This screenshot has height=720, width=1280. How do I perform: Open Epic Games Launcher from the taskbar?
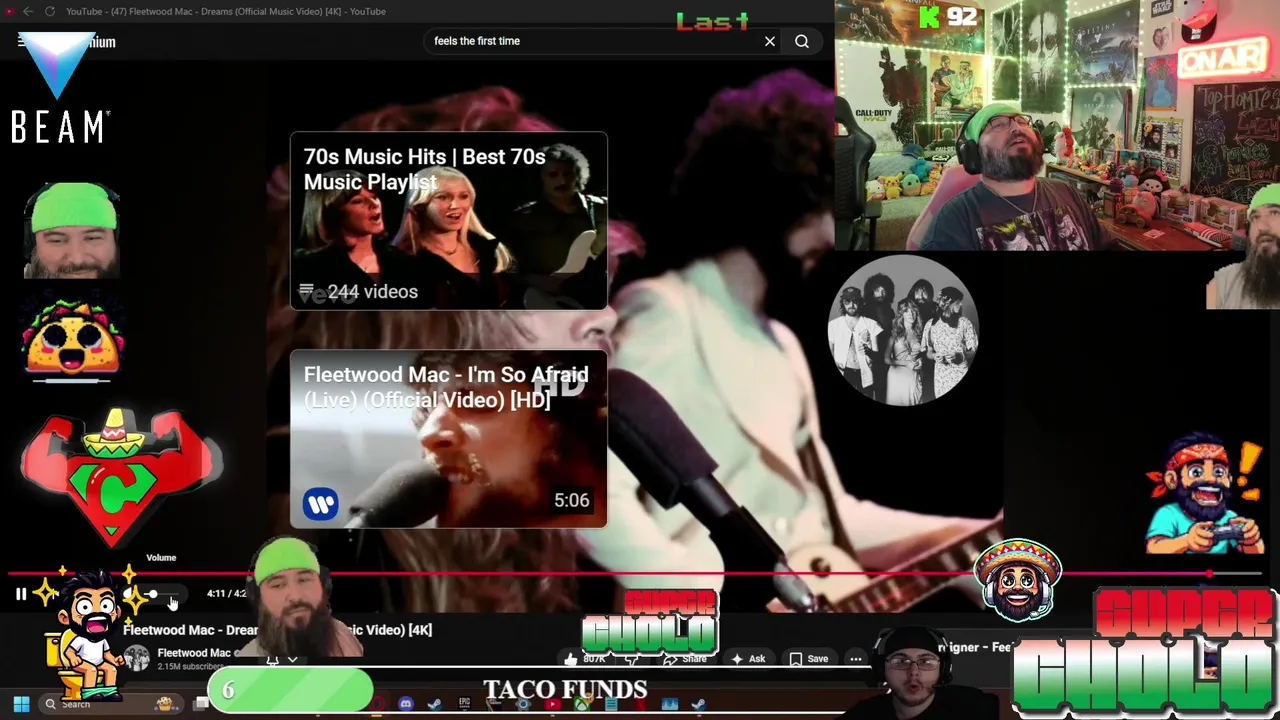(x=464, y=704)
